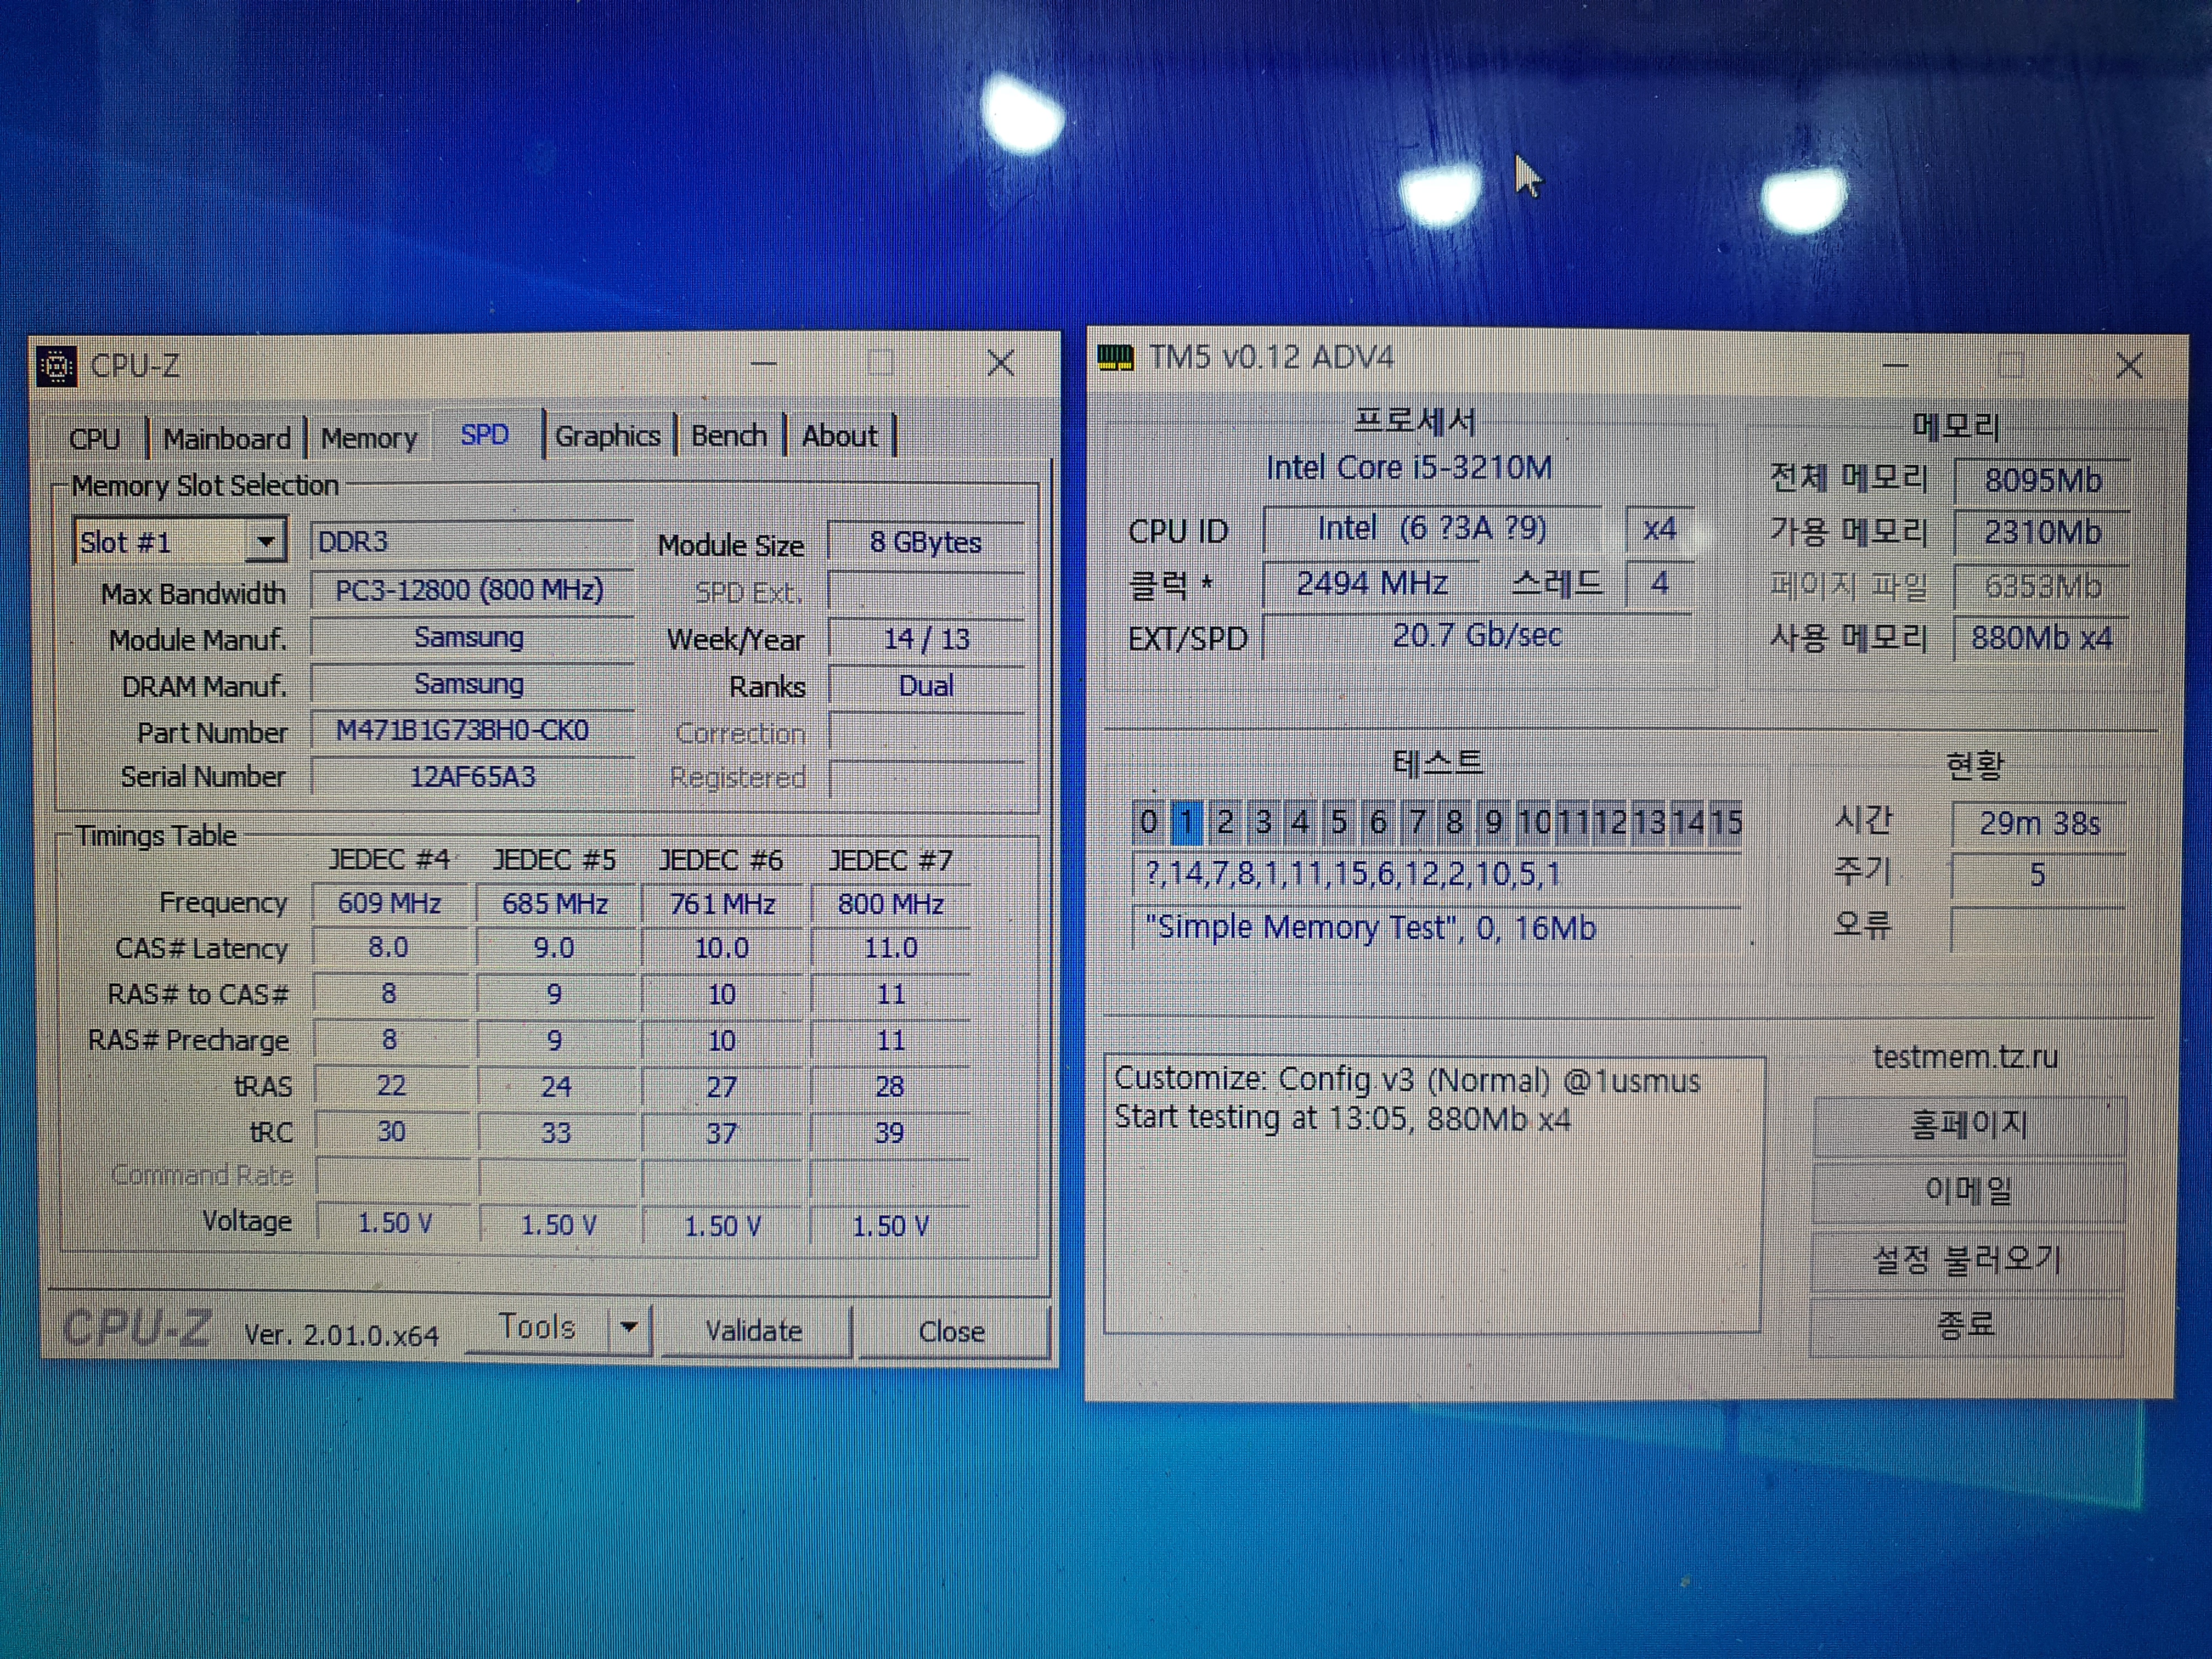Switch to the Mainboard tab
Image resolution: width=2212 pixels, height=1659 pixels.
(227, 439)
